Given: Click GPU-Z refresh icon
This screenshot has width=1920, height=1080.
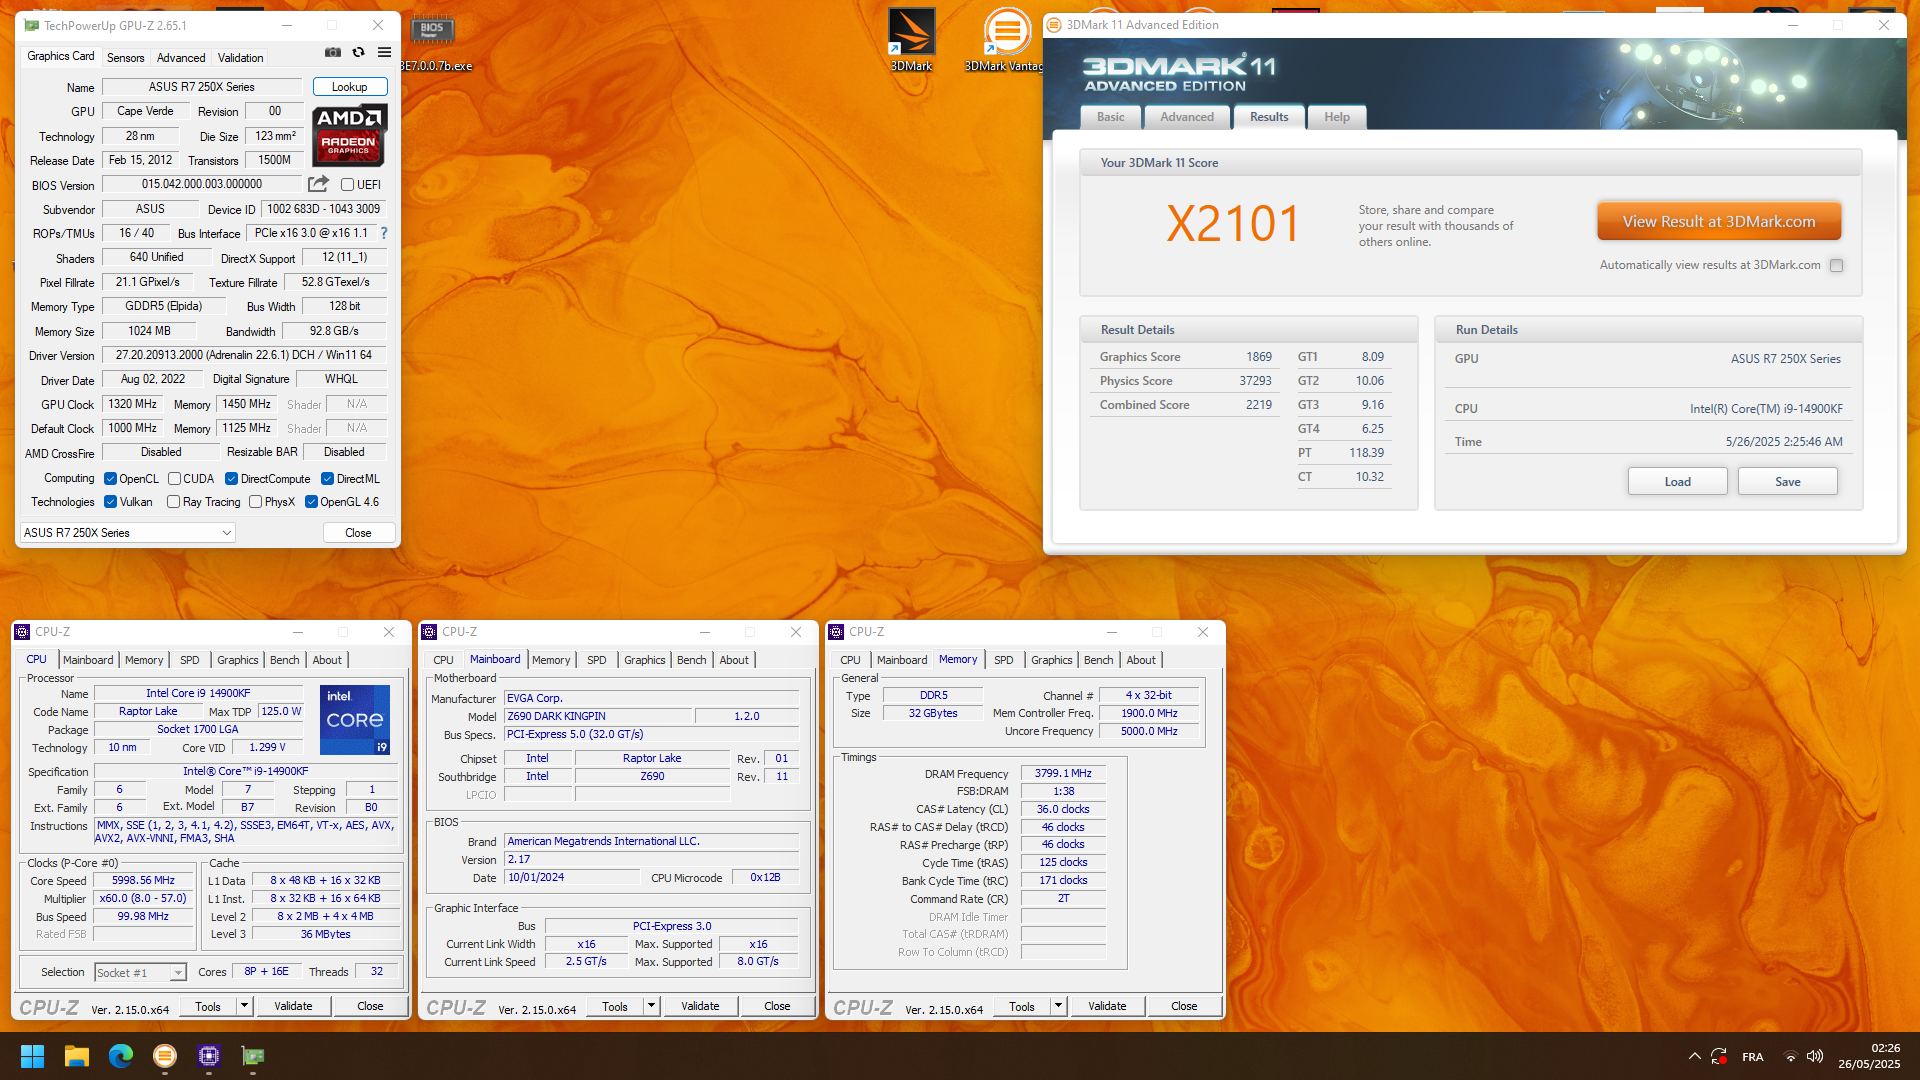Looking at the screenshot, I should [358, 53].
